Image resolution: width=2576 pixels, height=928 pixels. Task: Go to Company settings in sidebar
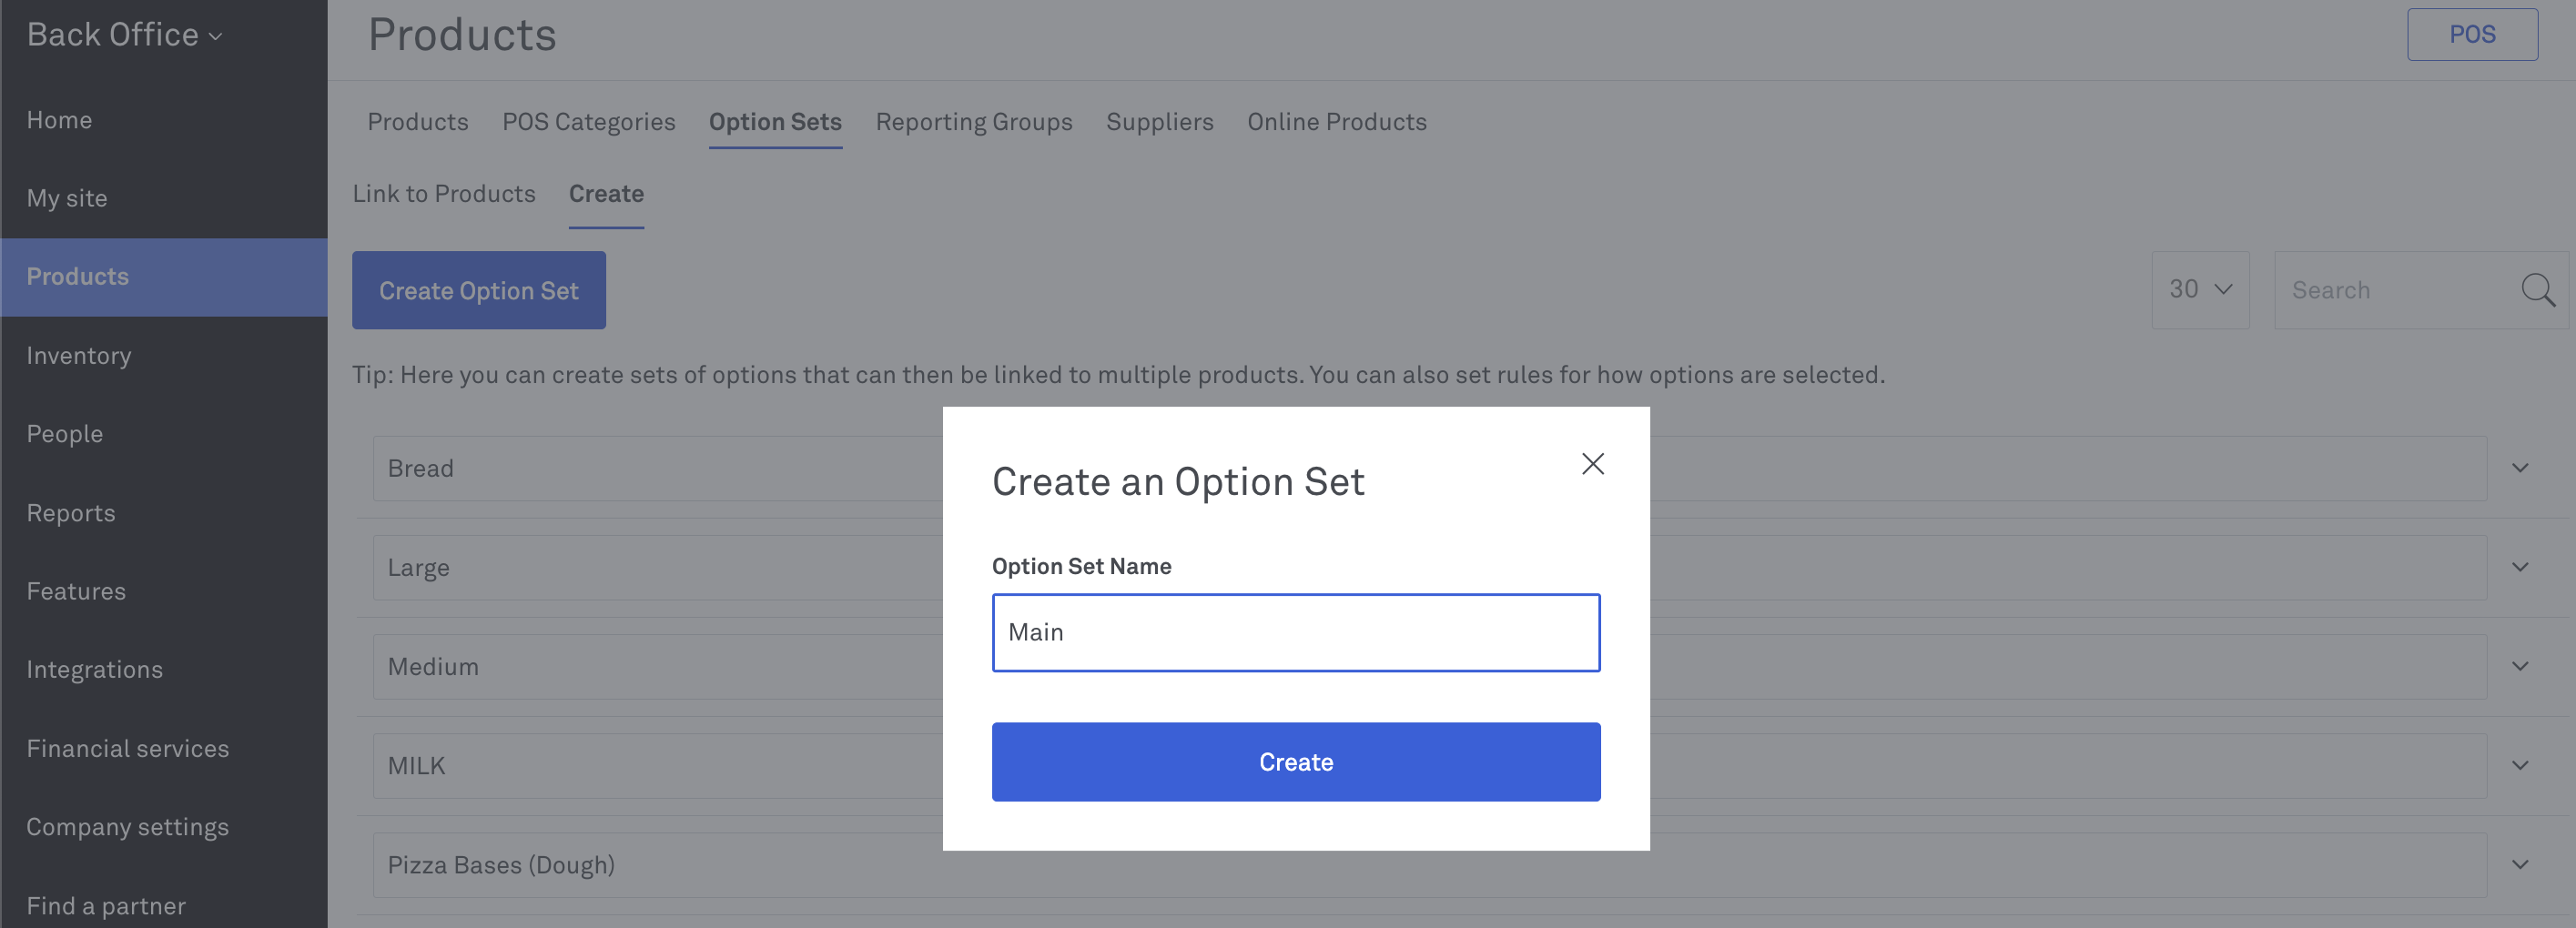[128, 826]
